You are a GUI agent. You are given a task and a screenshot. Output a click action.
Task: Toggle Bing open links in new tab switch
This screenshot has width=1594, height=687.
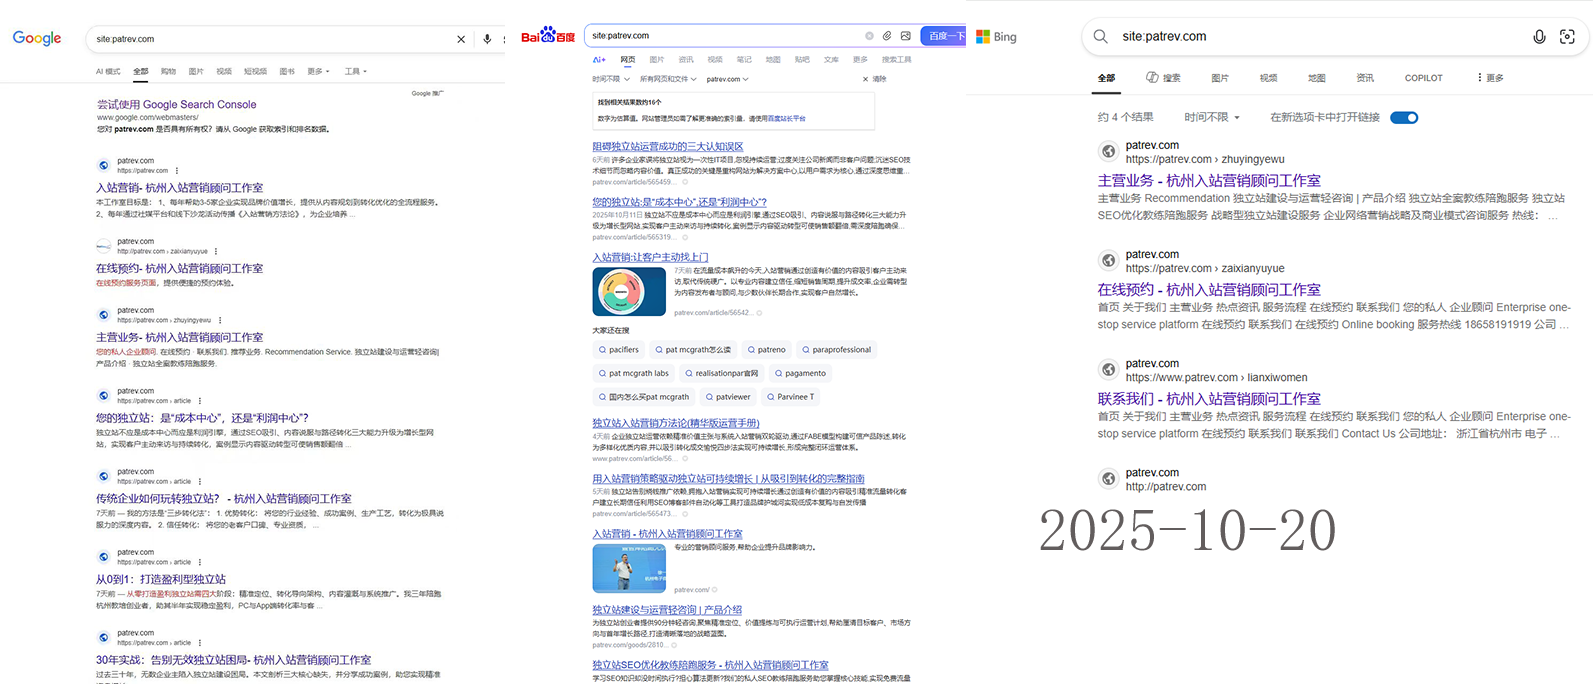(x=1404, y=118)
